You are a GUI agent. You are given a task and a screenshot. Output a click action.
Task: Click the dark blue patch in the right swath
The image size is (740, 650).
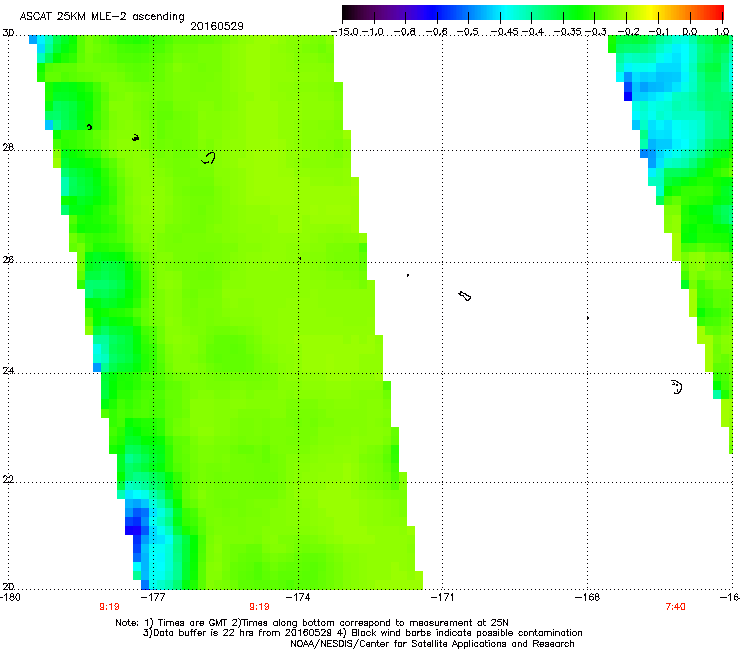point(628,91)
